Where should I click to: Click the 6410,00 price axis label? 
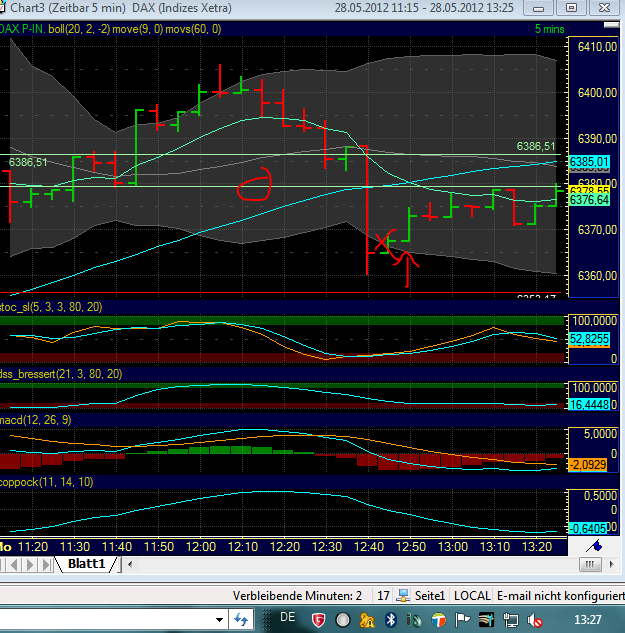[597, 47]
